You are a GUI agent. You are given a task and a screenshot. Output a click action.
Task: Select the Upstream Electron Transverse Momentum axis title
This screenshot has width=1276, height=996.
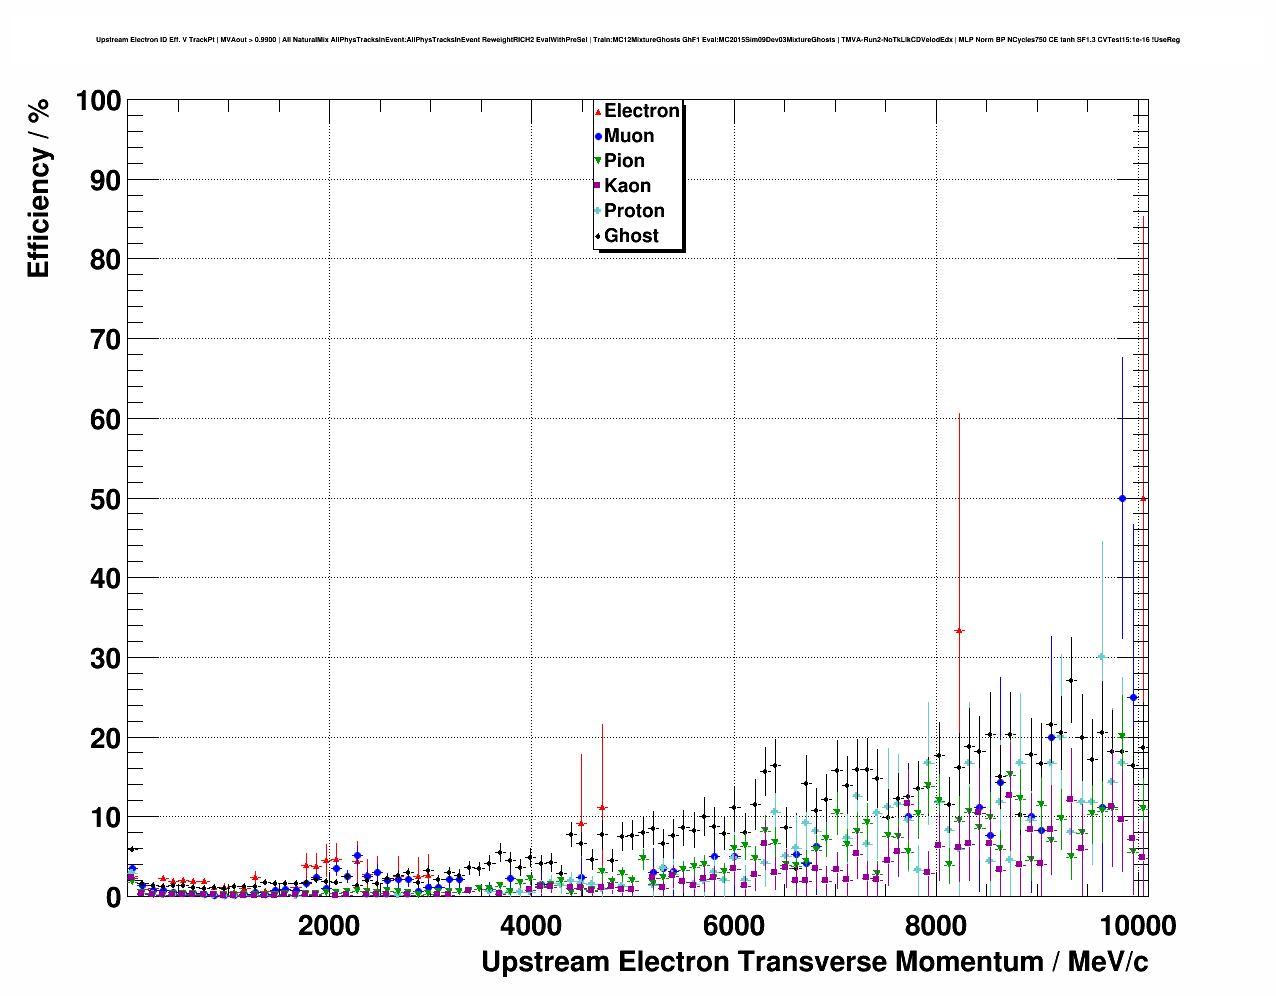[814, 962]
